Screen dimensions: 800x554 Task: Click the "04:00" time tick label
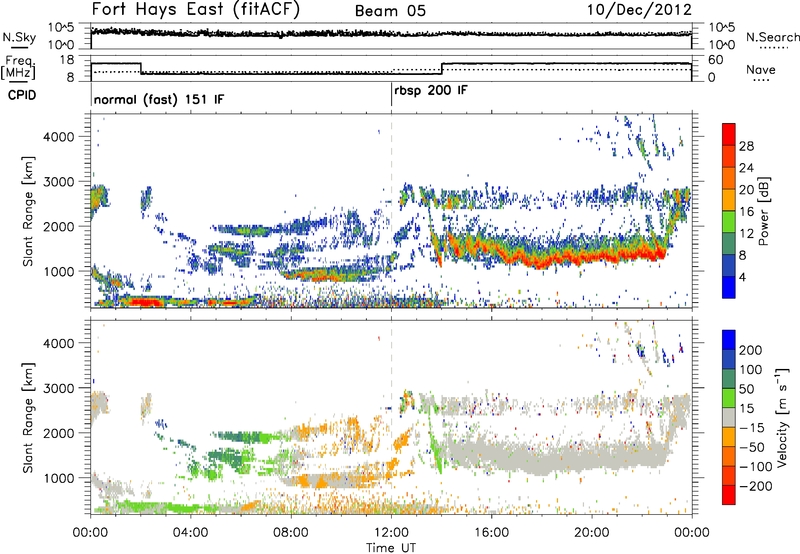pos(190,533)
